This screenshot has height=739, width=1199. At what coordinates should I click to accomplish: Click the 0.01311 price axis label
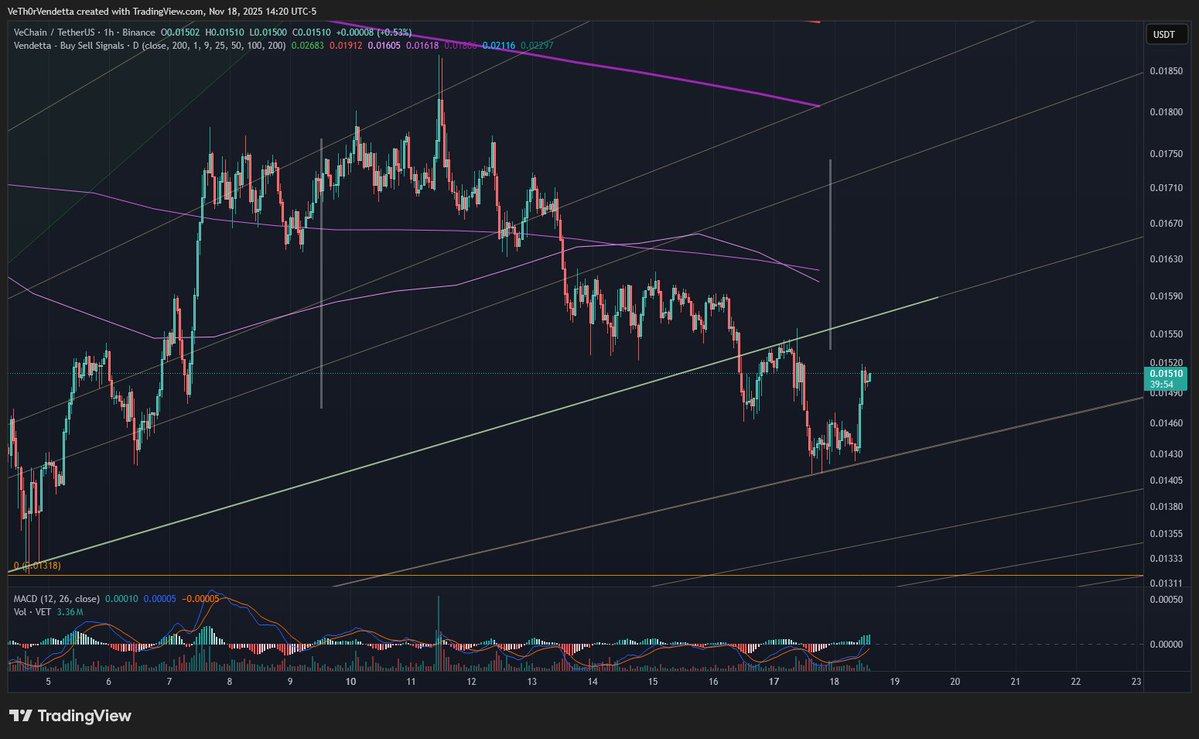(1166, 583)
